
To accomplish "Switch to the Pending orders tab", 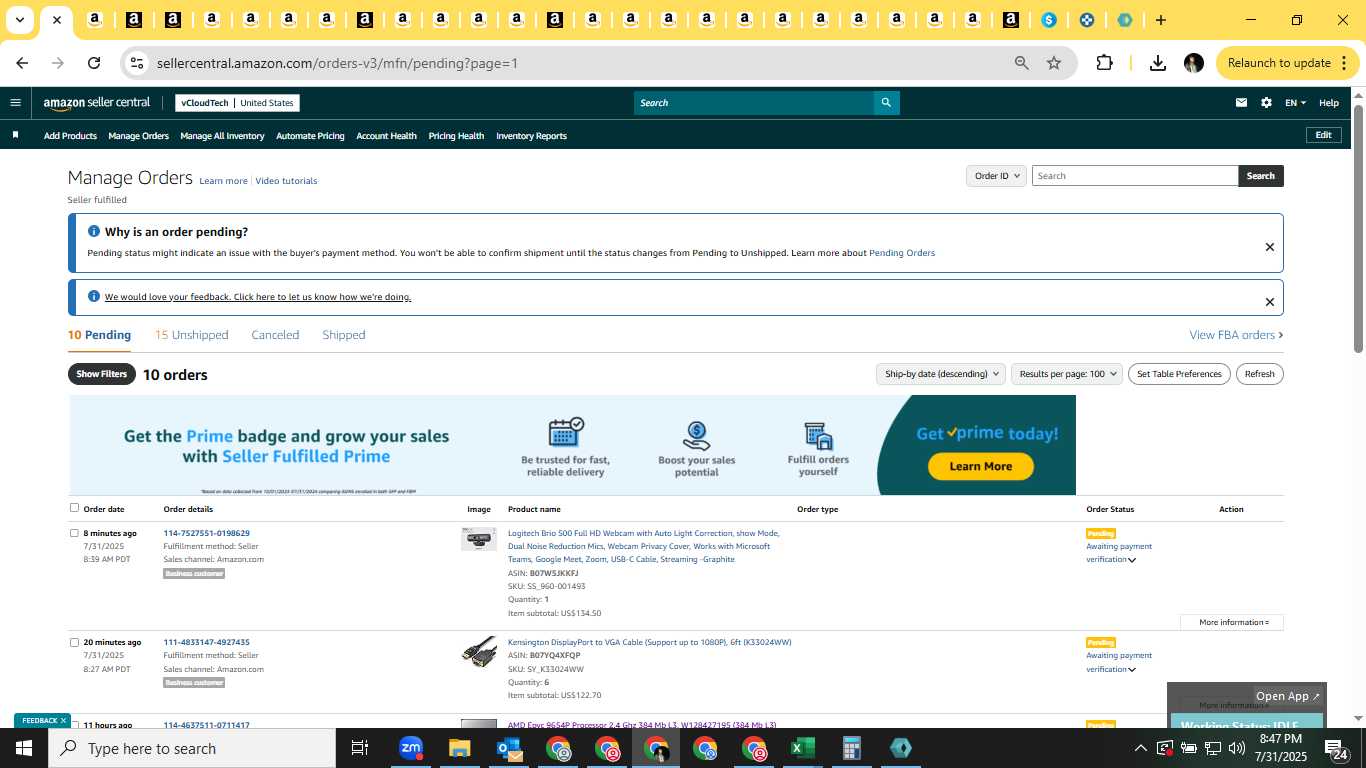I will (x=99, y=335).
